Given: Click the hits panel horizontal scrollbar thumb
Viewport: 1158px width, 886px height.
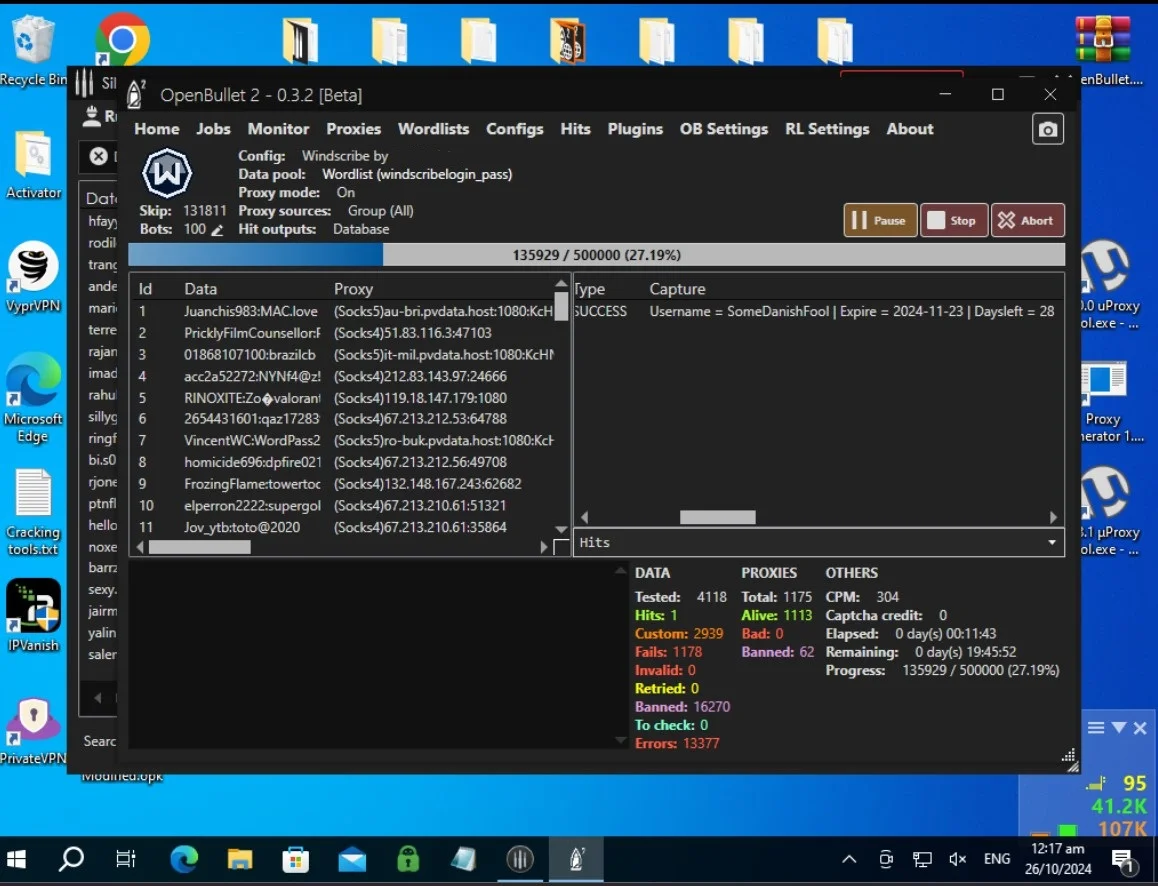Looking at the screenshot, I should pyautogui.click(x=717, y=517).
